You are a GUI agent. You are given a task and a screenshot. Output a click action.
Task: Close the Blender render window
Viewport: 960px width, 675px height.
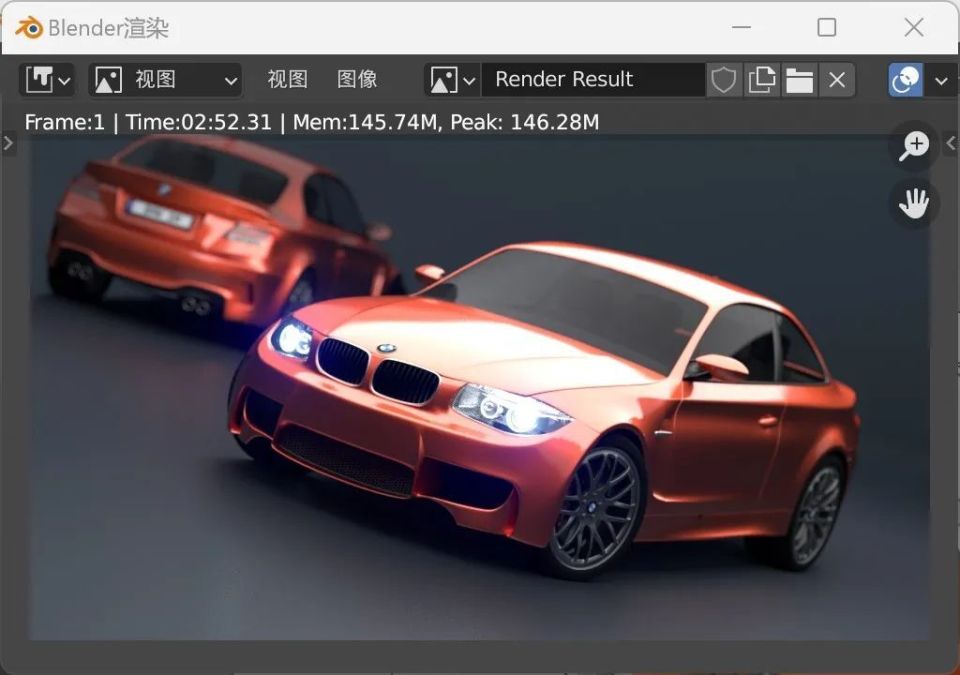click(x=914, y=28)
